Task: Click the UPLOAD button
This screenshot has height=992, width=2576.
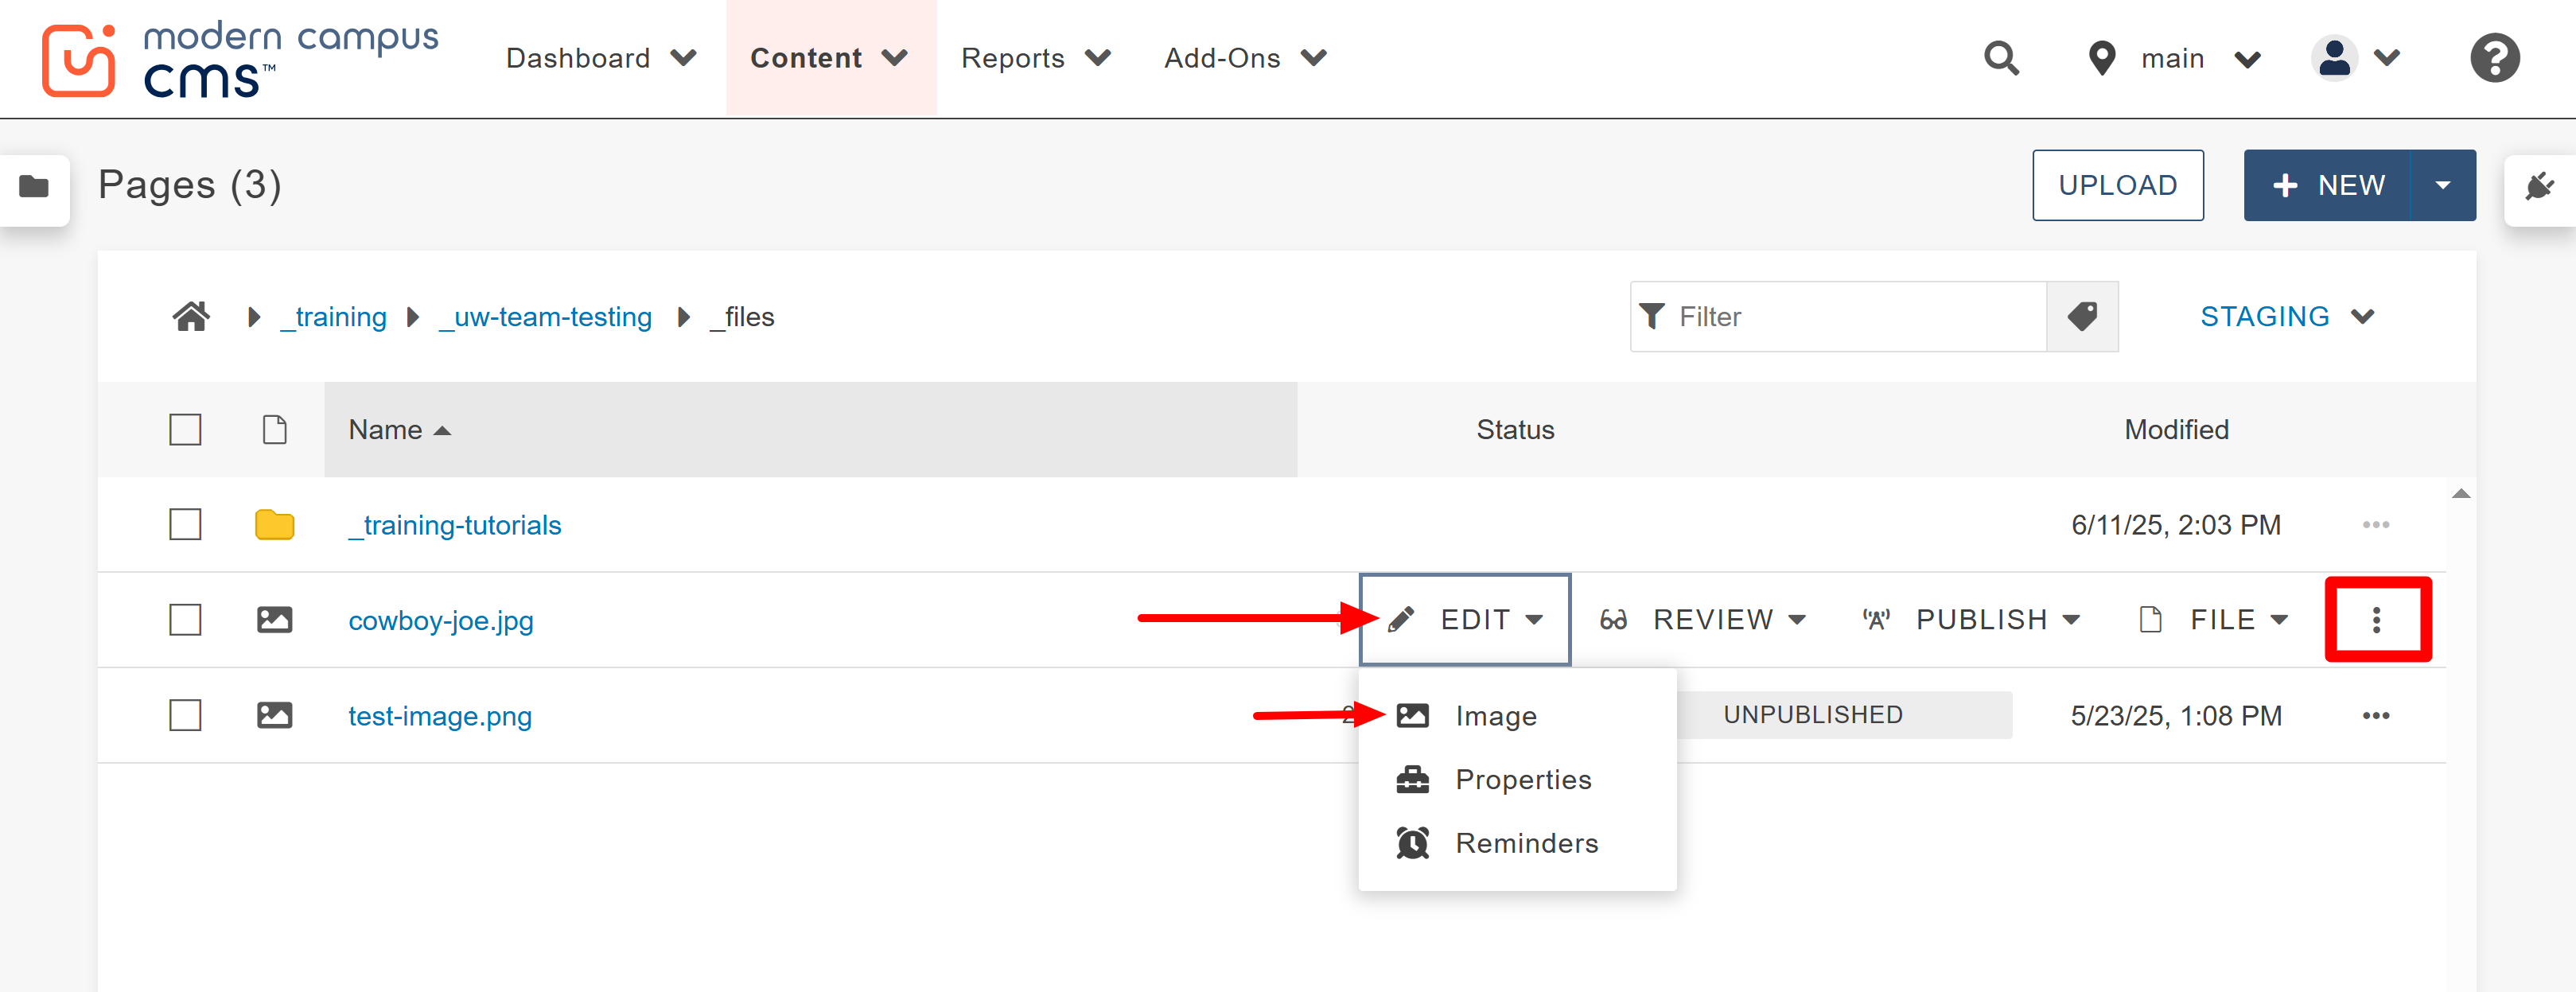Action: 2118,185
